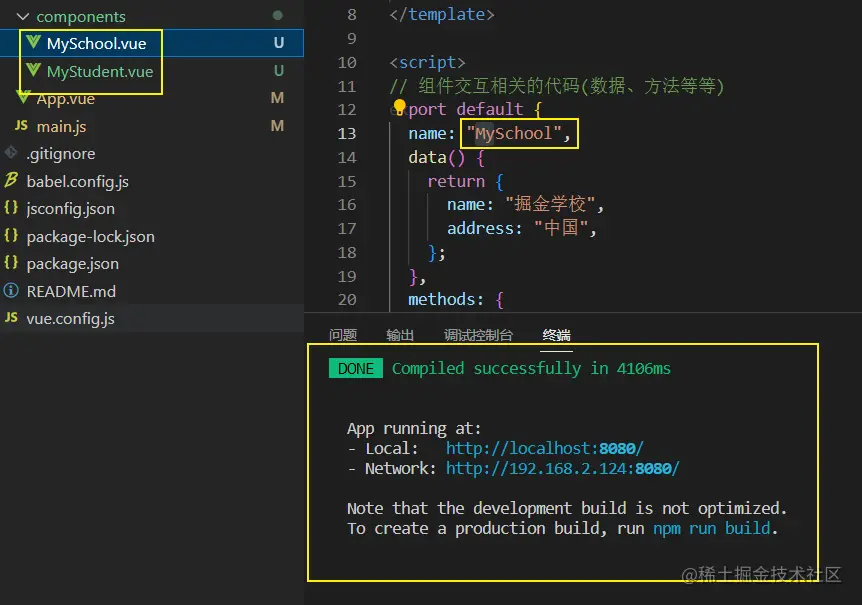Click the JS icon beside vue.config.js
862x605 pixels.
click(11, 317)
